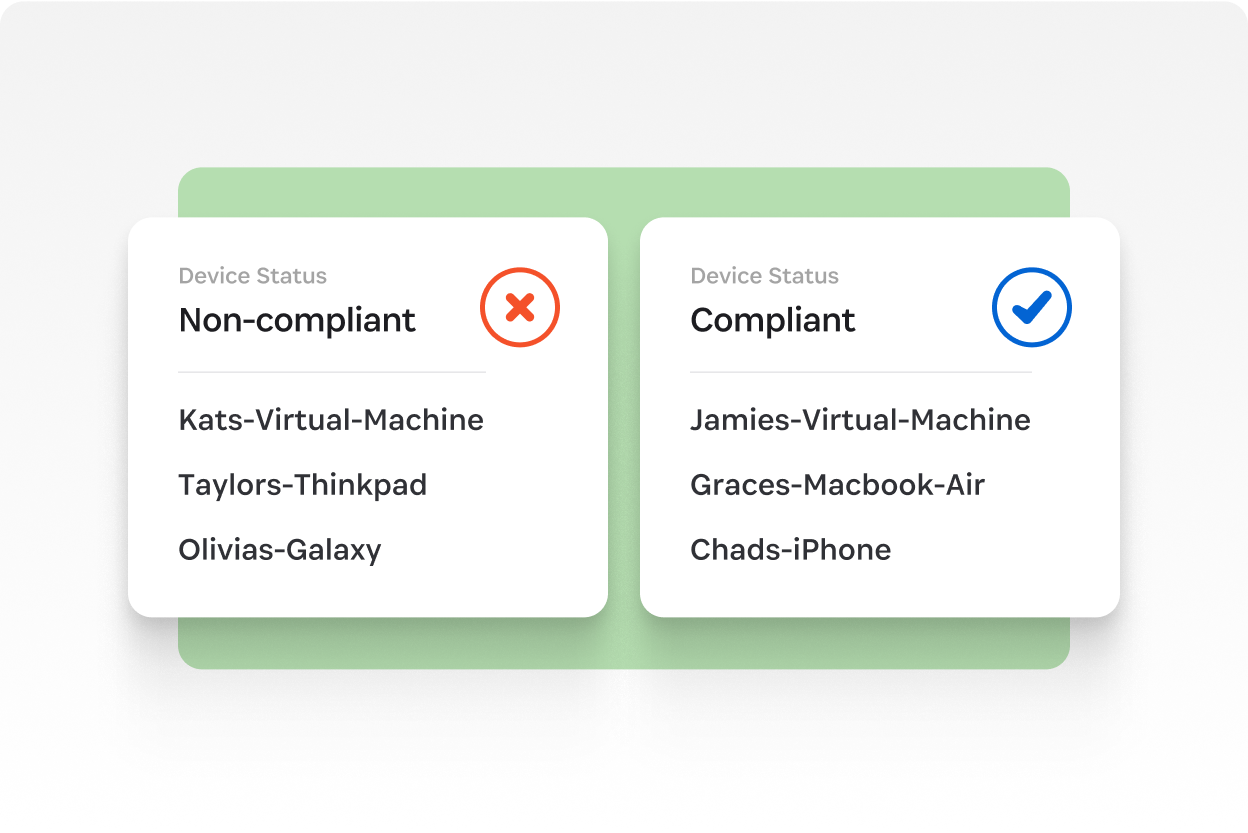The width and height of the screenshot is (1248, 833).
Task: Click the red X non-compliant icon
Action: pos(520,307)
